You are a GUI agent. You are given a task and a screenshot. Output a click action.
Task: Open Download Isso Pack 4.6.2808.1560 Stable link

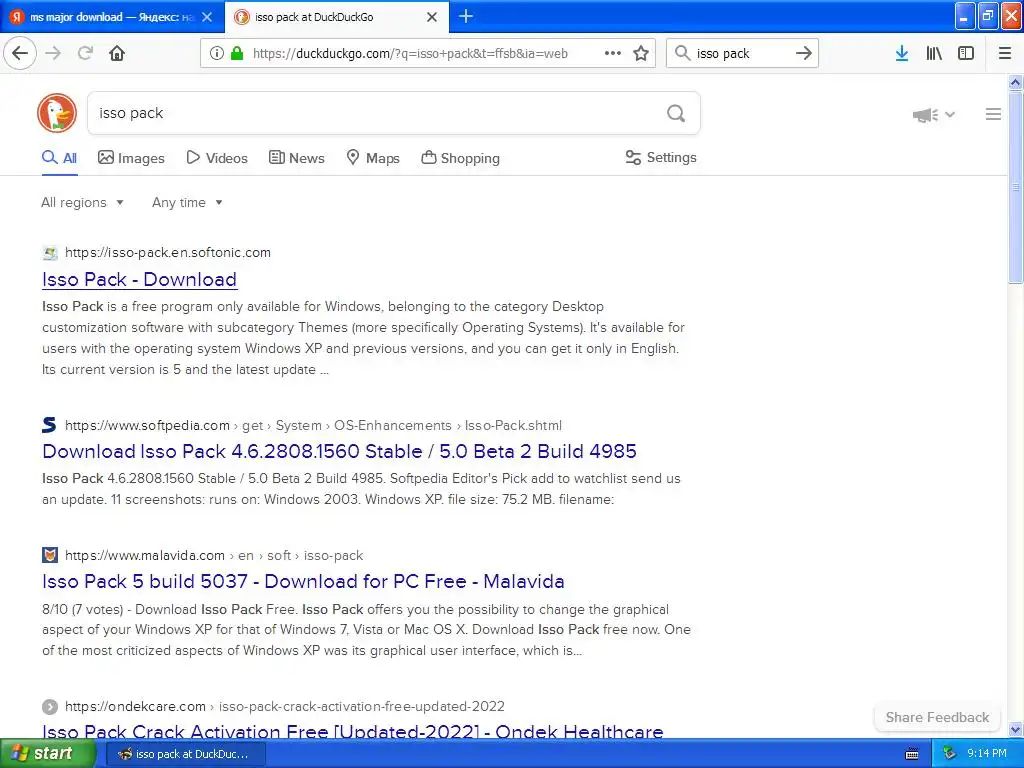click(339, 451)
